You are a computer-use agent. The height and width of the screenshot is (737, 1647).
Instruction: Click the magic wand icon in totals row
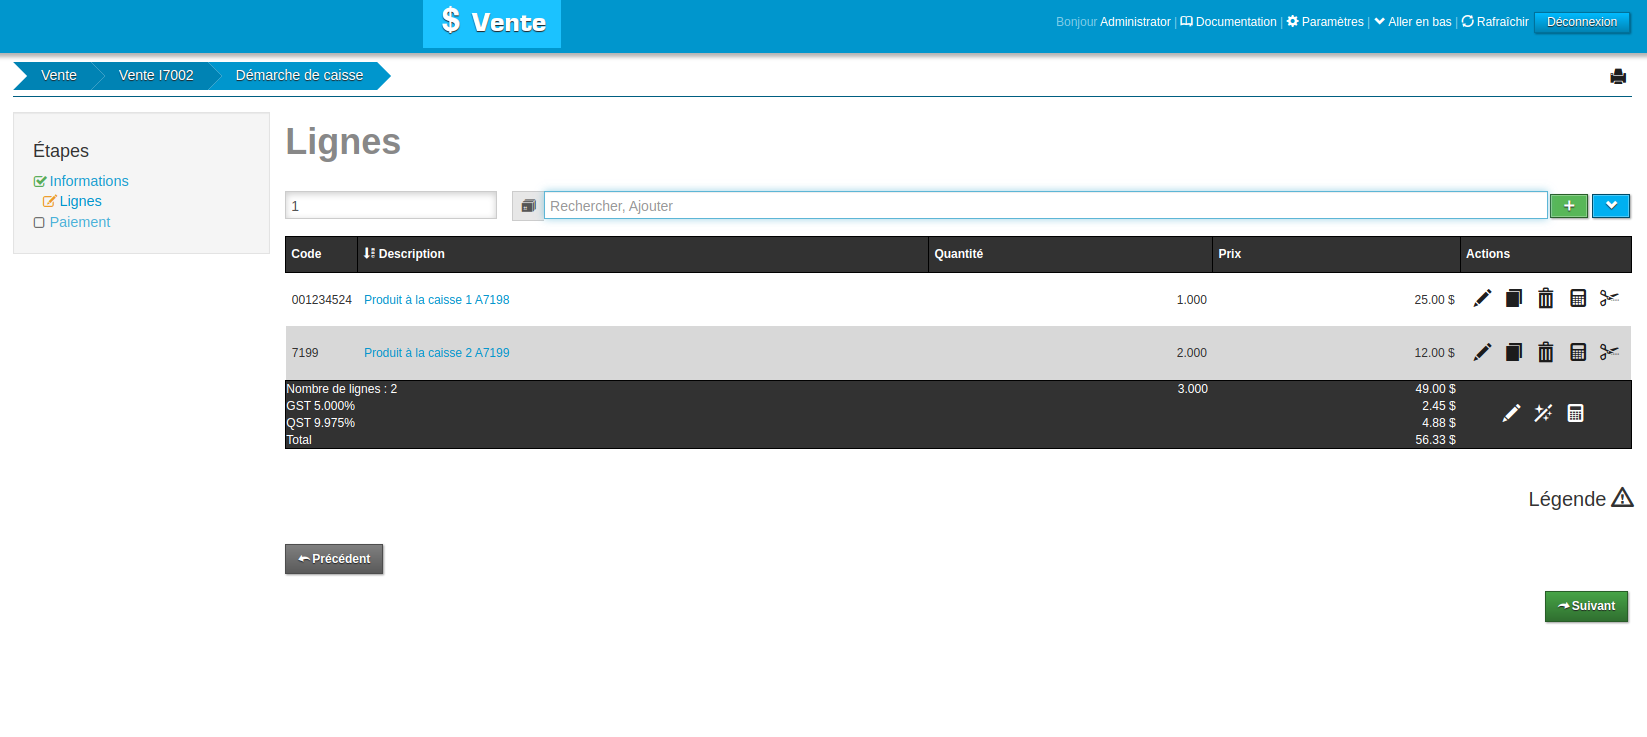1543,413
